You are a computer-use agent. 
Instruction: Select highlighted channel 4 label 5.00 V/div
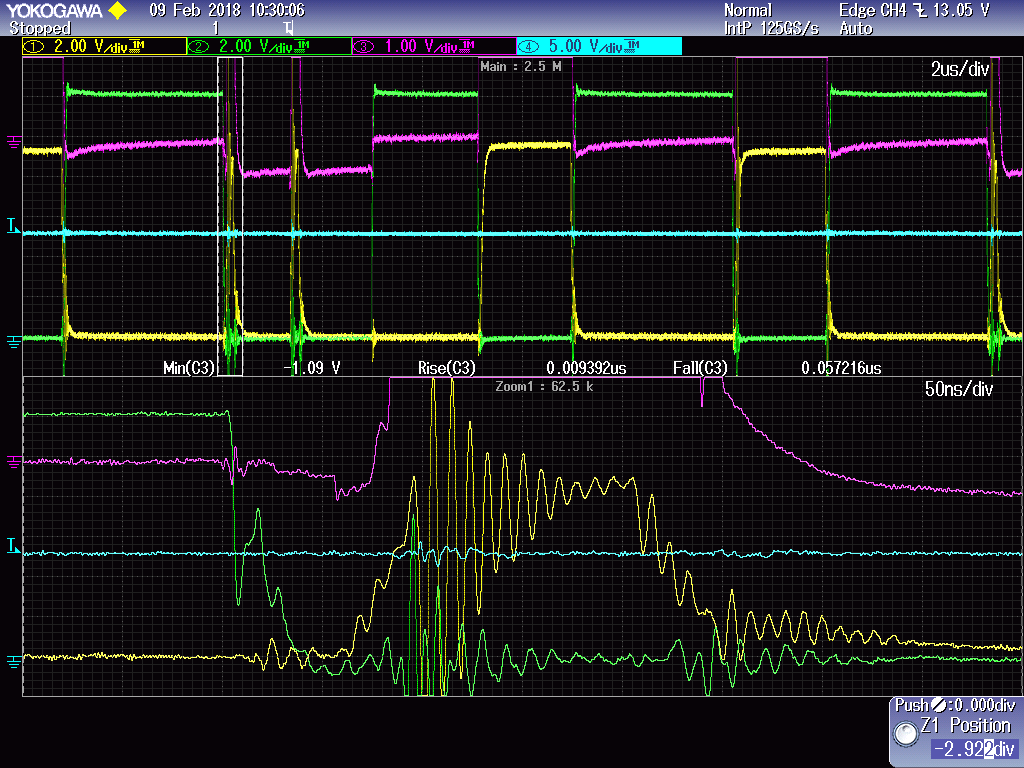600,46
